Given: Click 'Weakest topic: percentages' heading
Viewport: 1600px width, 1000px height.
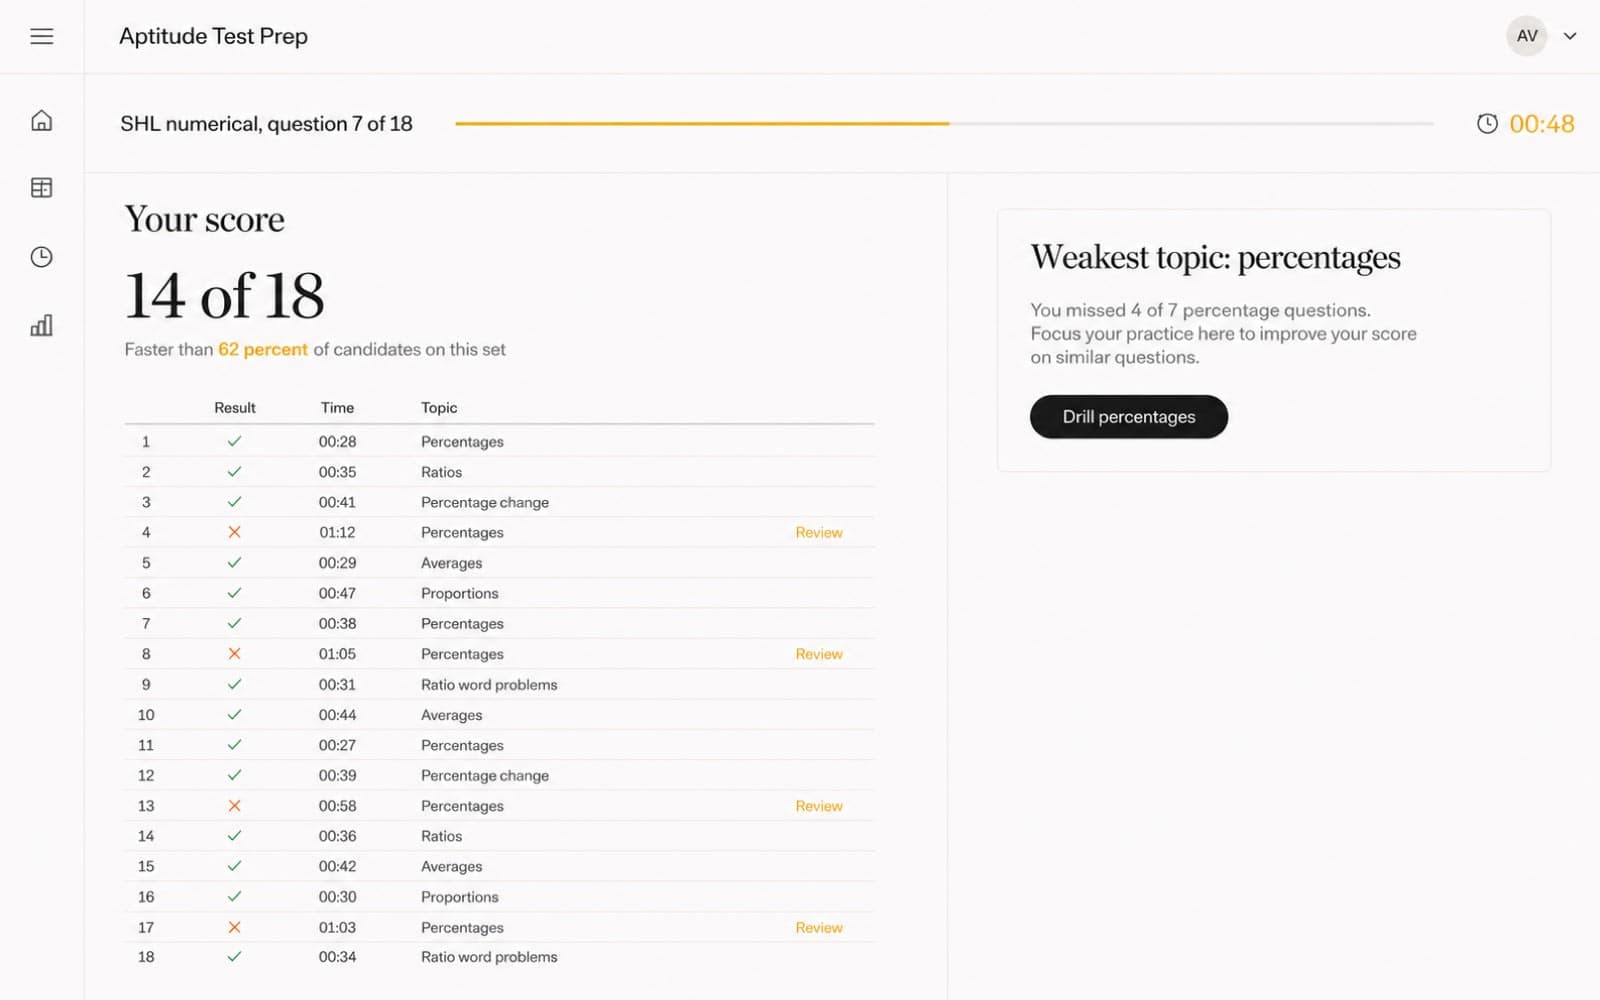Looking at the screenshot, I should coord(1215,258).
